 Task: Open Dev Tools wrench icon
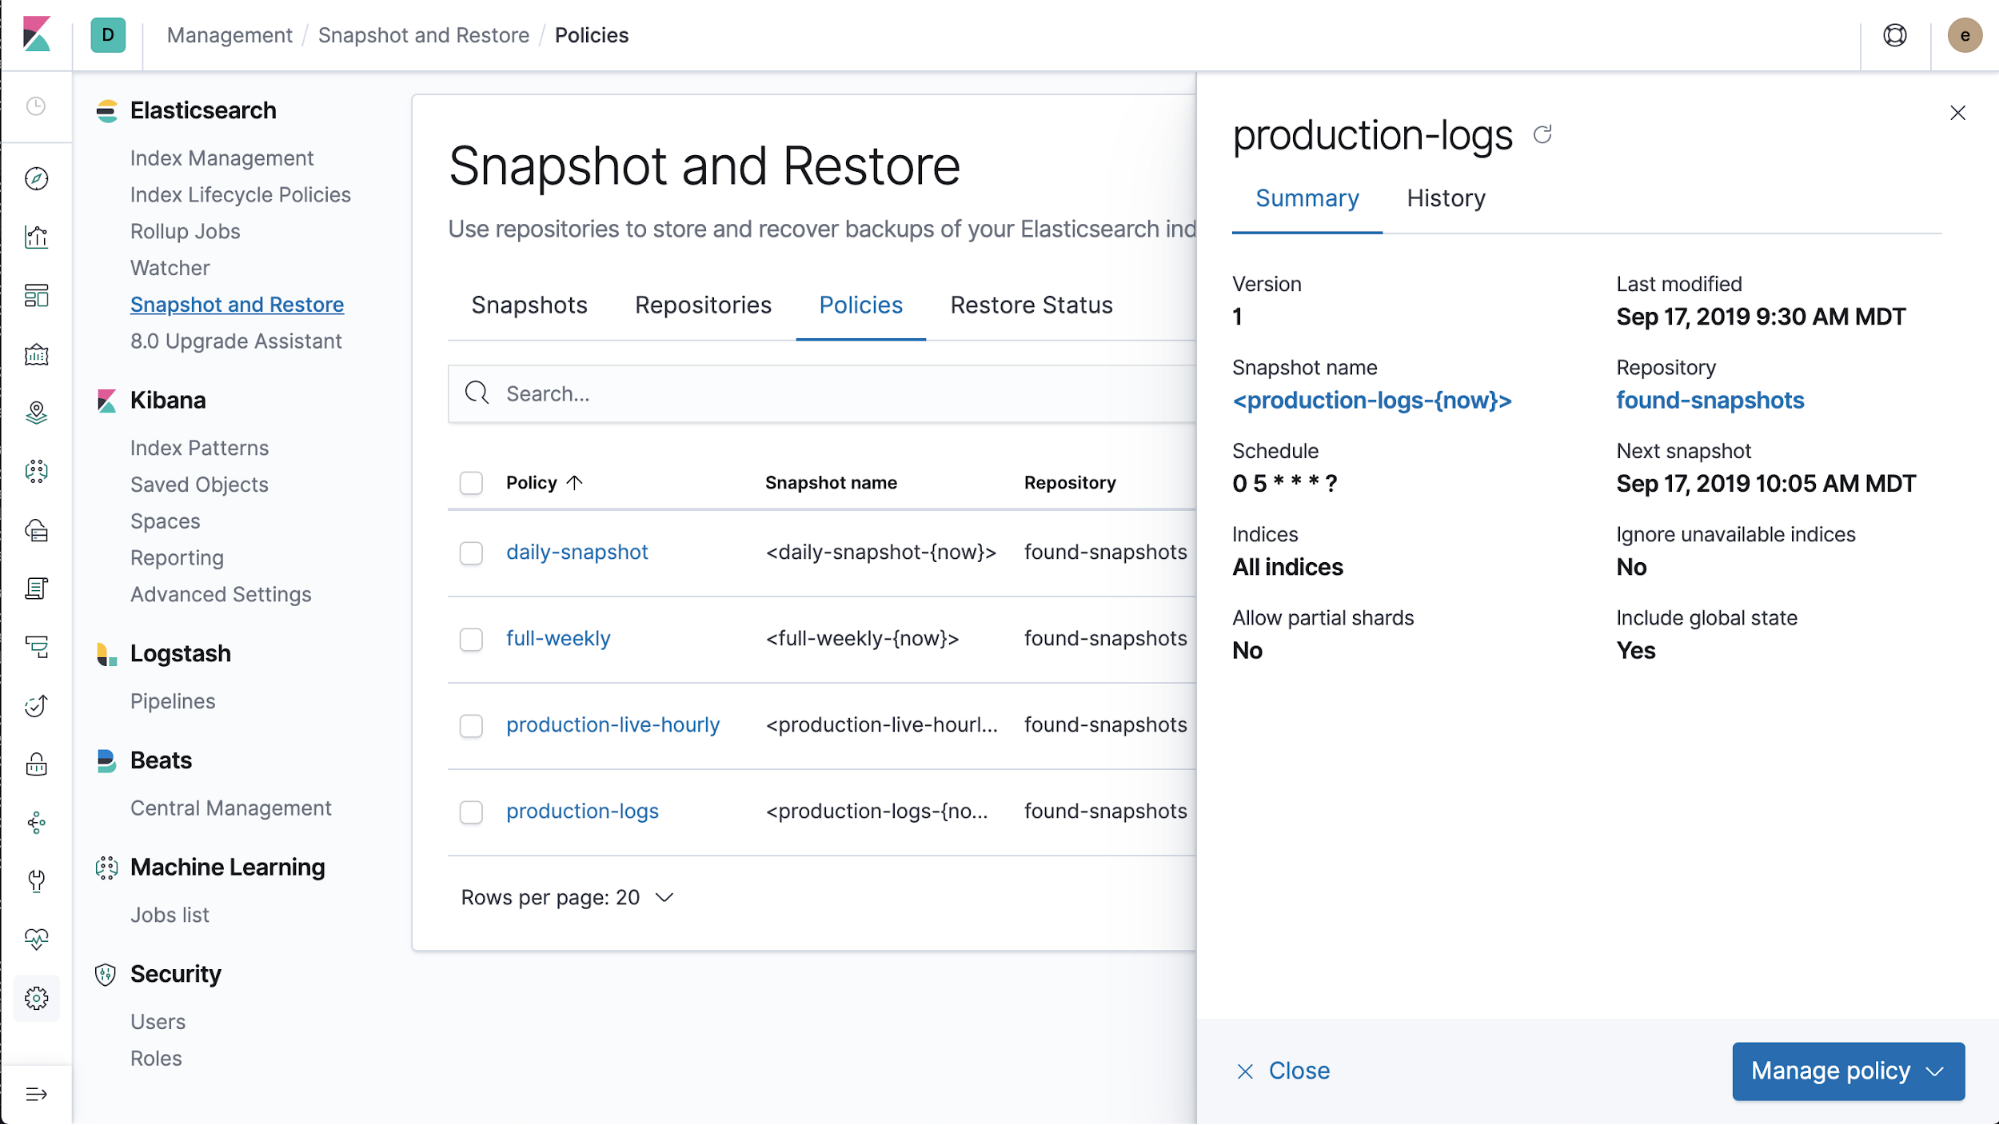click(37, 881)
